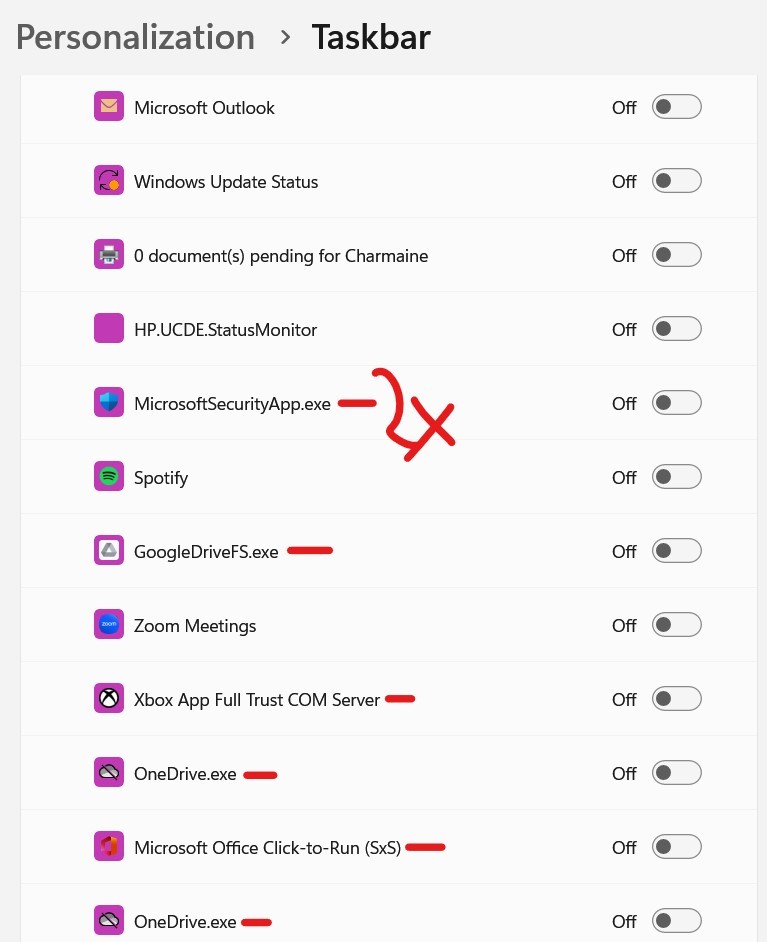The image size is (767, 942).
Task: Click the Xbox App Full Trust COM Server icon
Action: (108, 698)
